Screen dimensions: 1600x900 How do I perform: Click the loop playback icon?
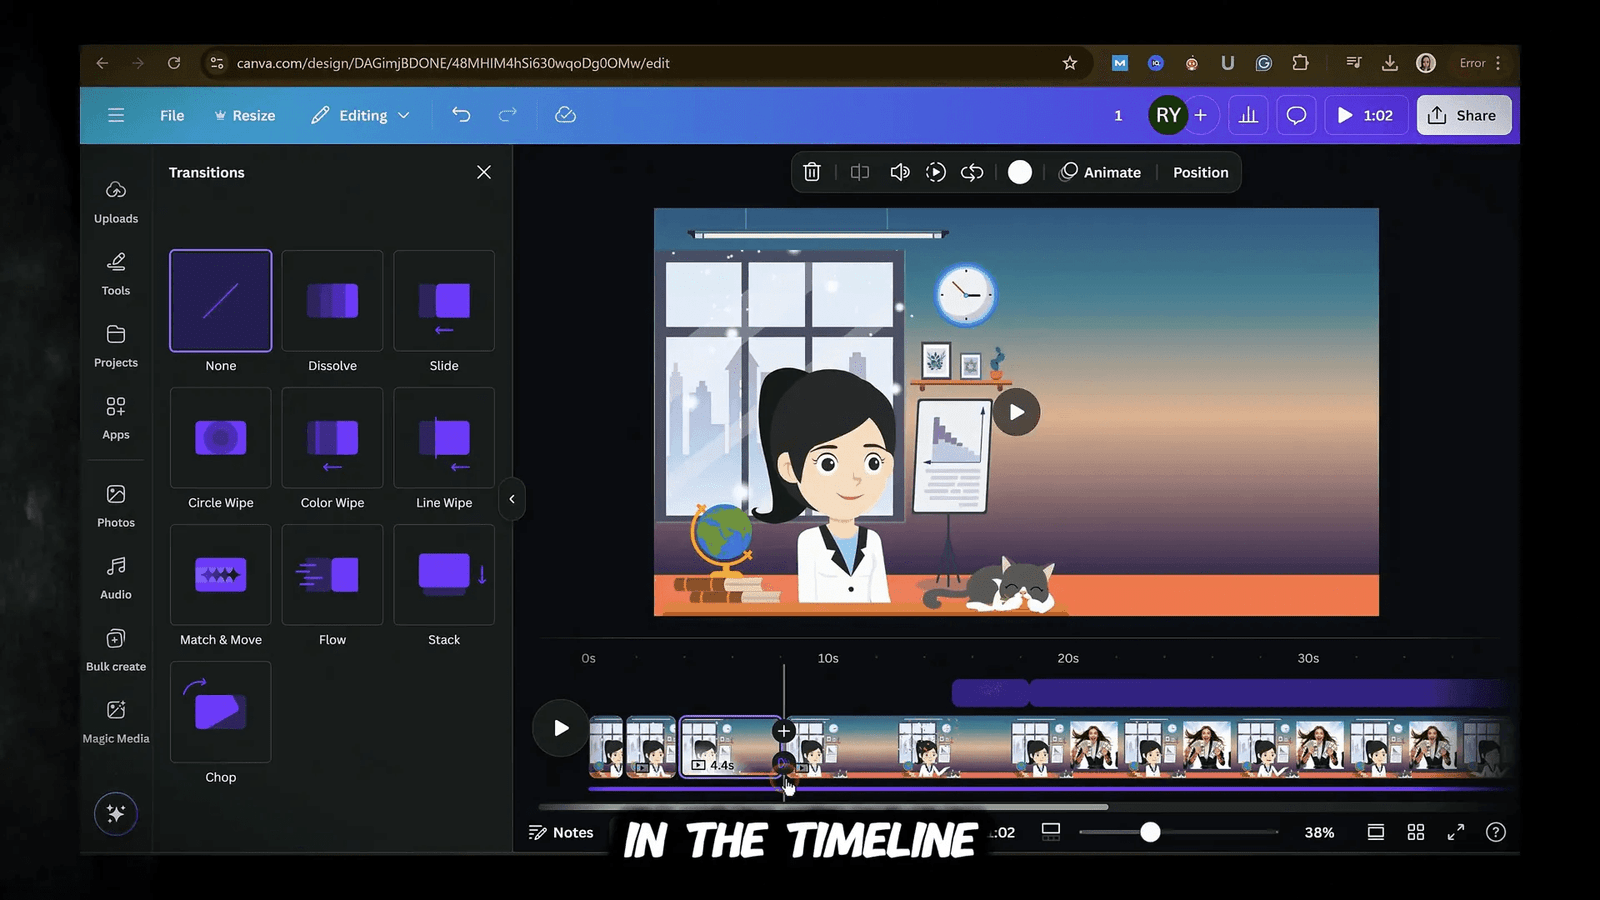coord(971,172)
